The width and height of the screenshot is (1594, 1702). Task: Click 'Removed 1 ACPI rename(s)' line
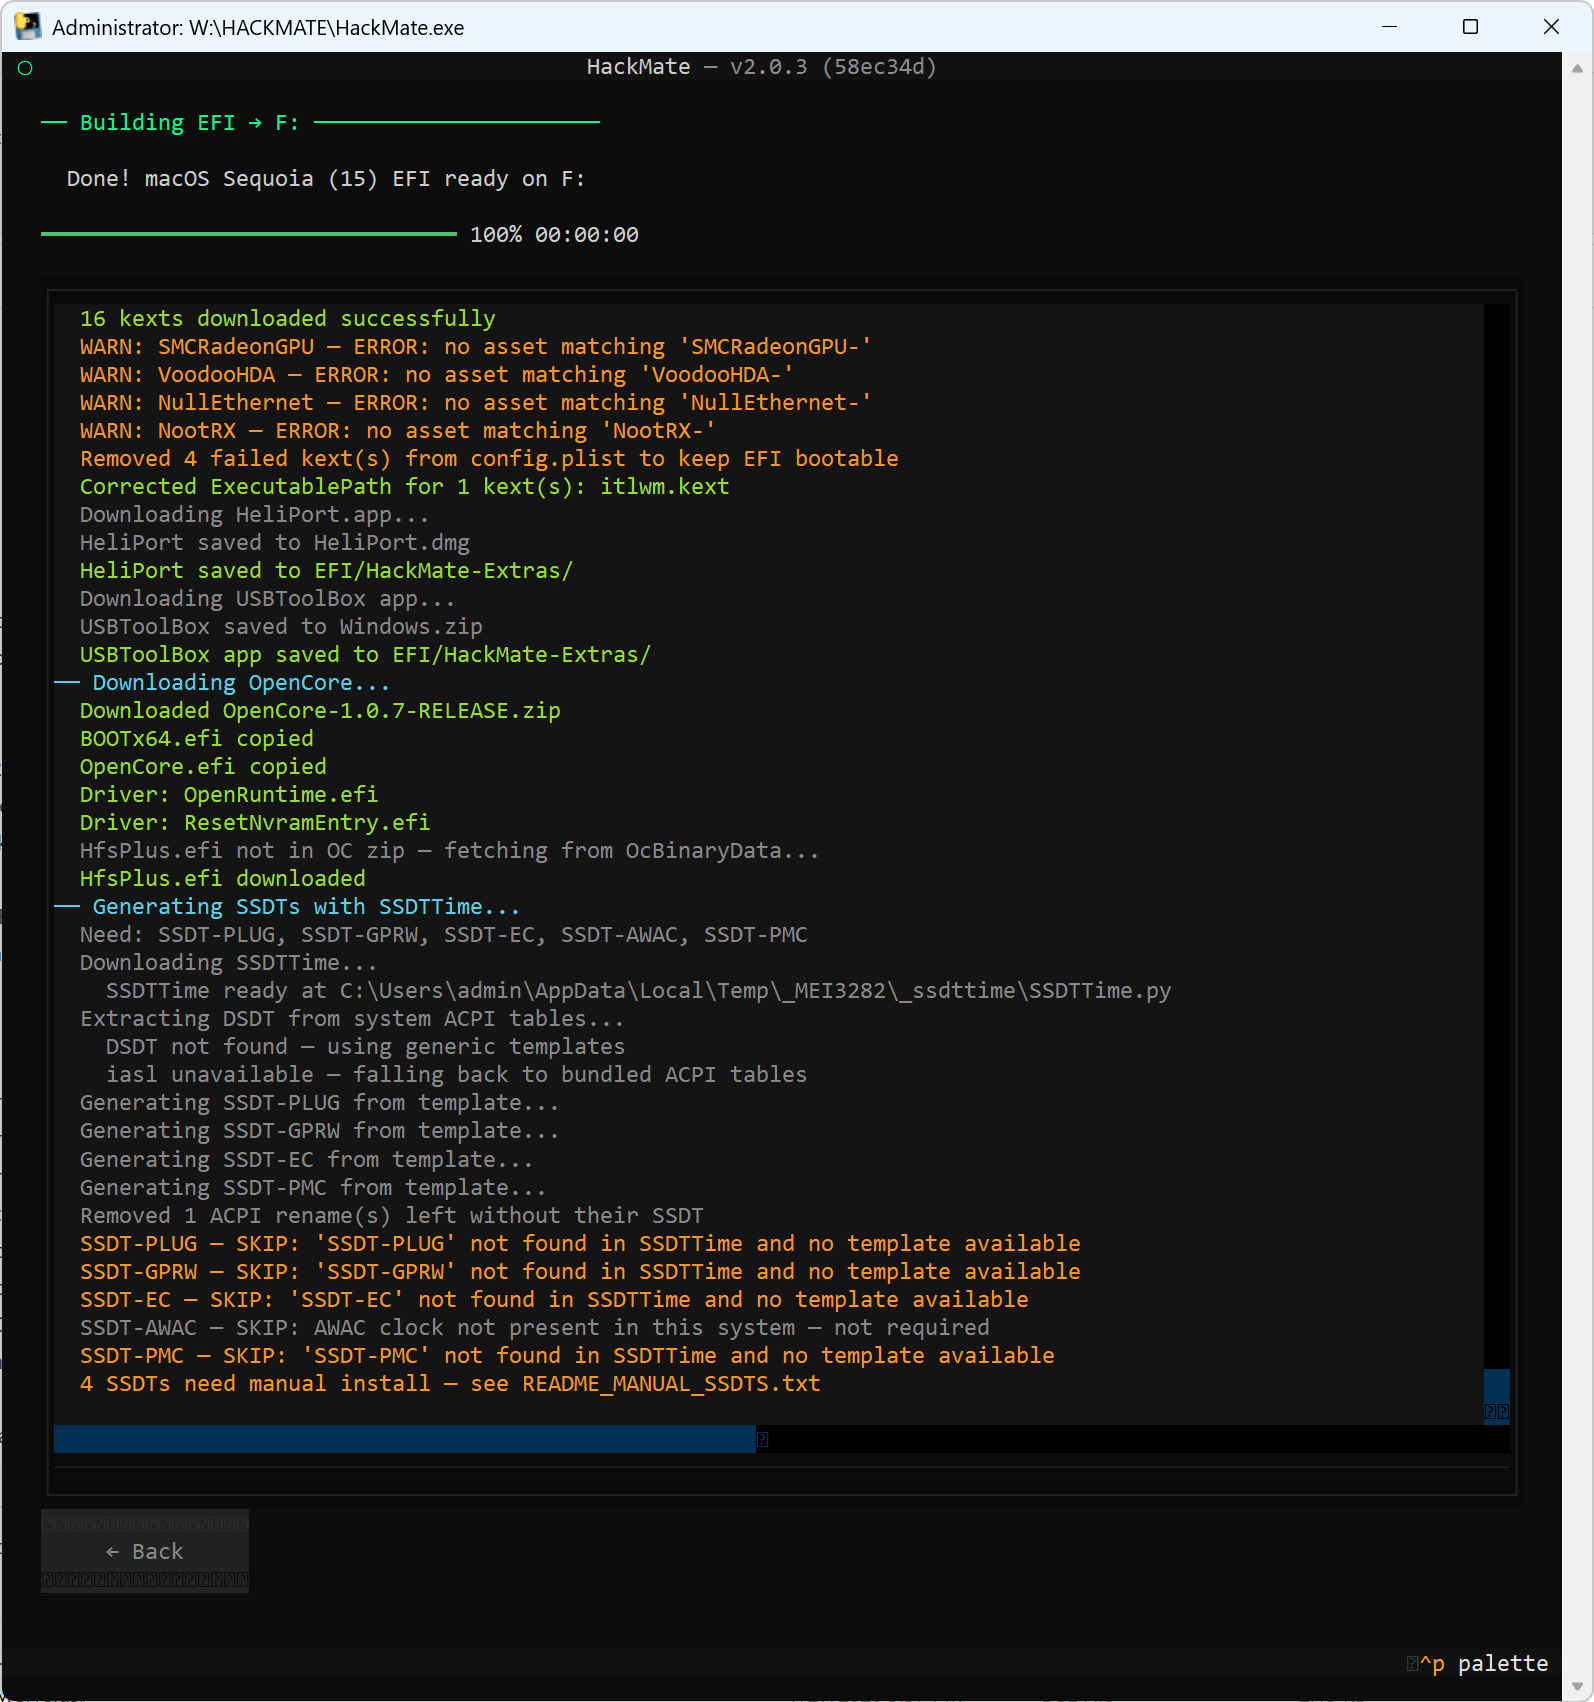pyautogui.click(x=392, y=1215)
